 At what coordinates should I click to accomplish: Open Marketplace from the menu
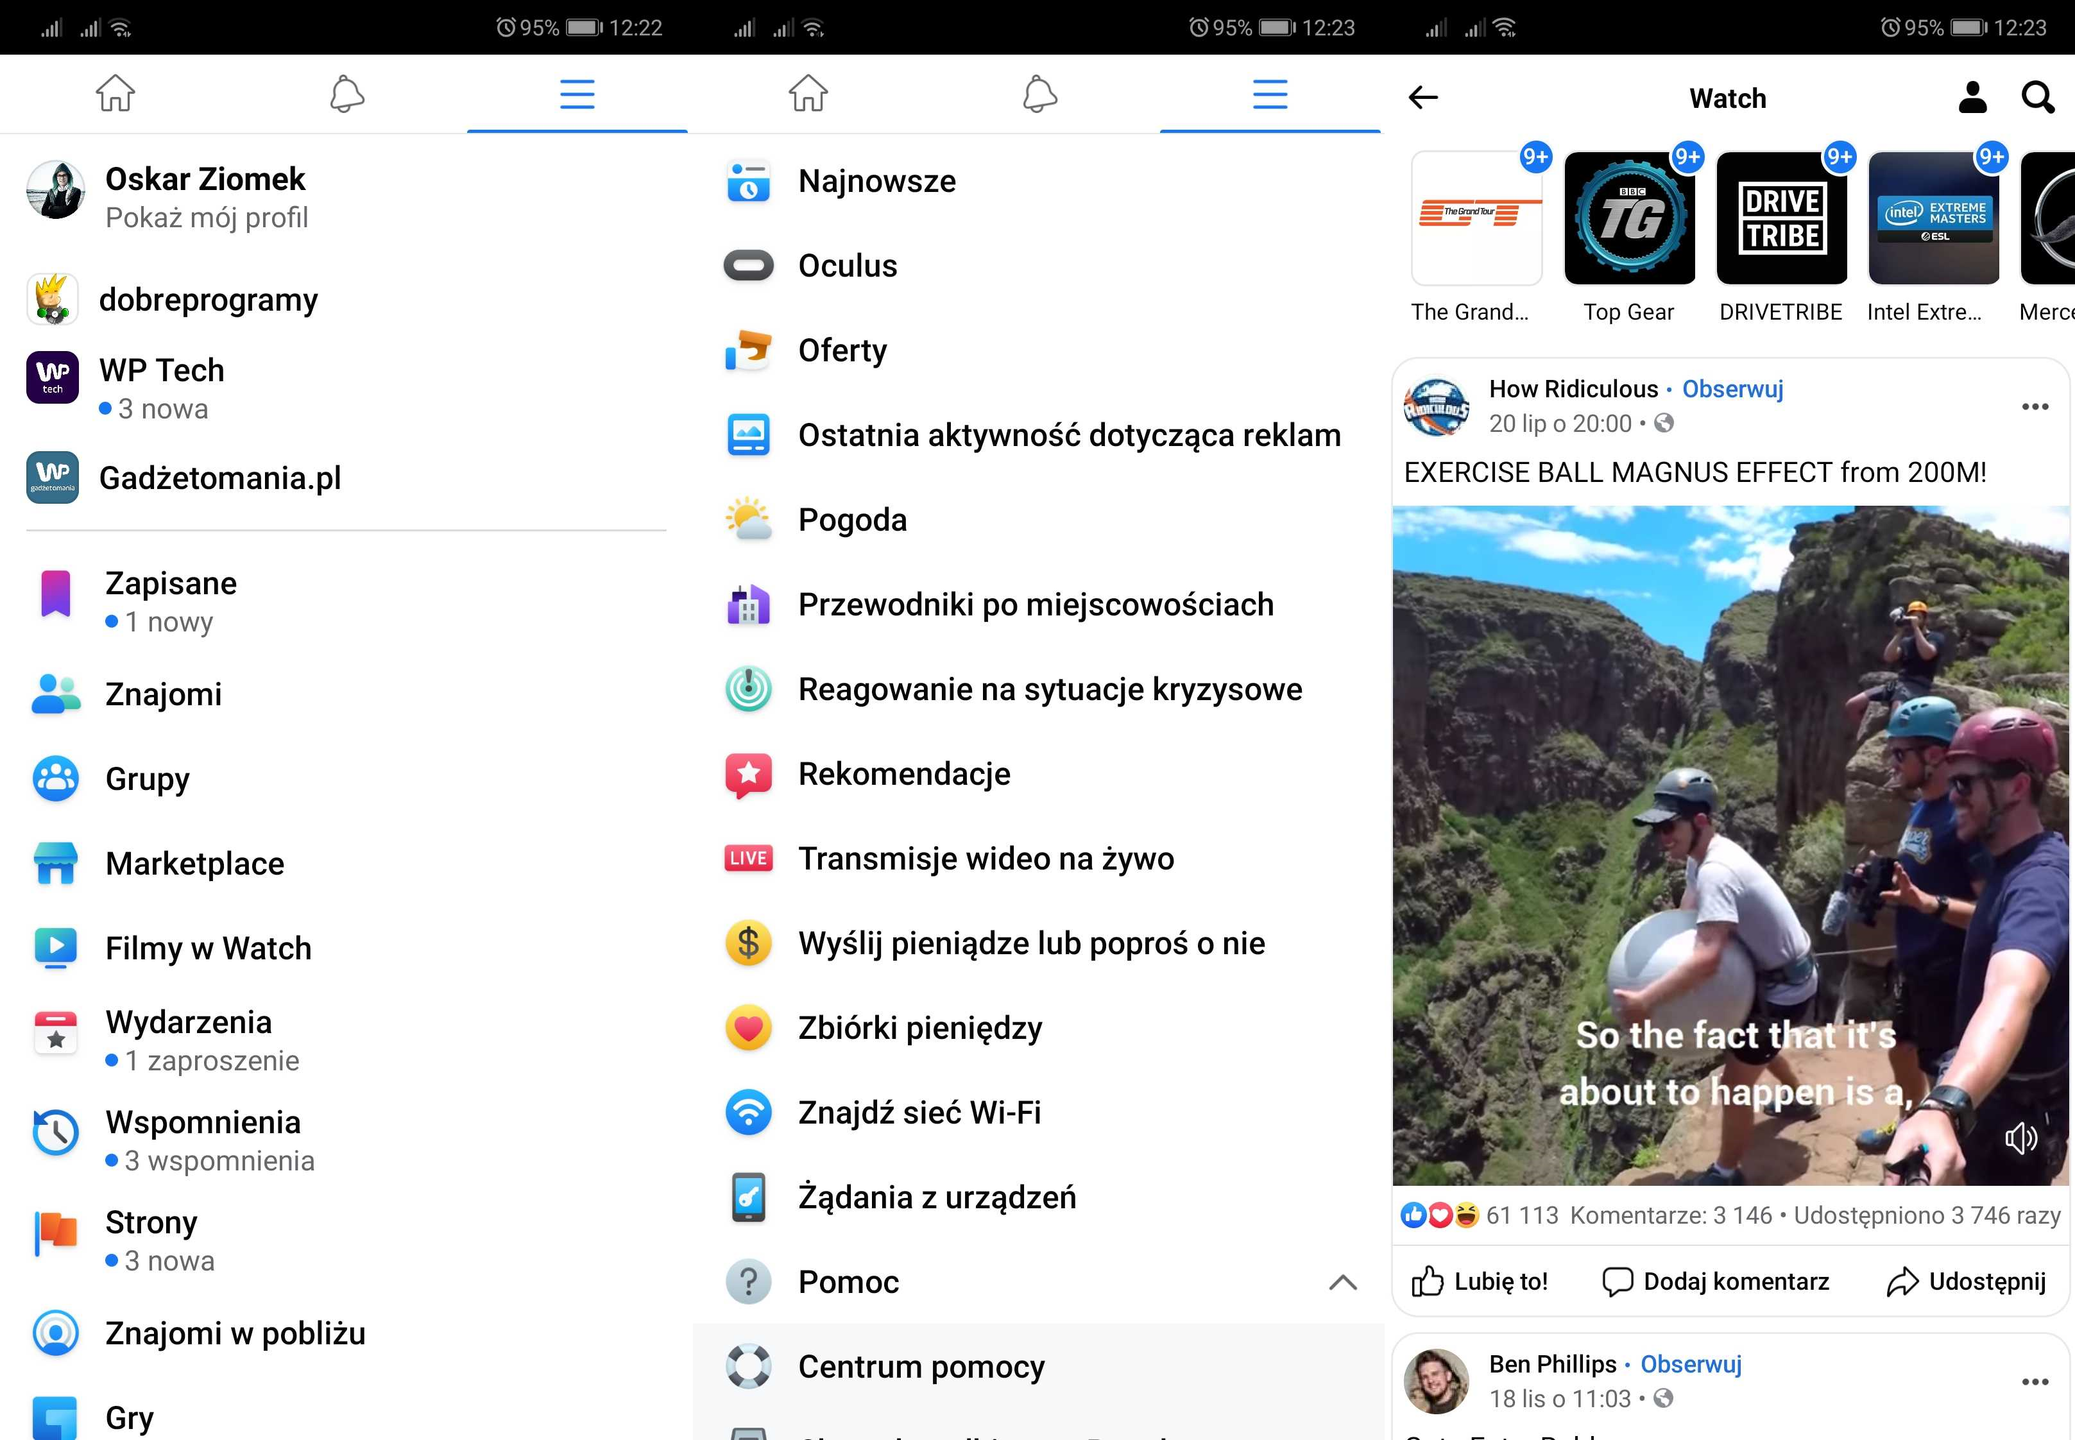[x=194, y=864]
